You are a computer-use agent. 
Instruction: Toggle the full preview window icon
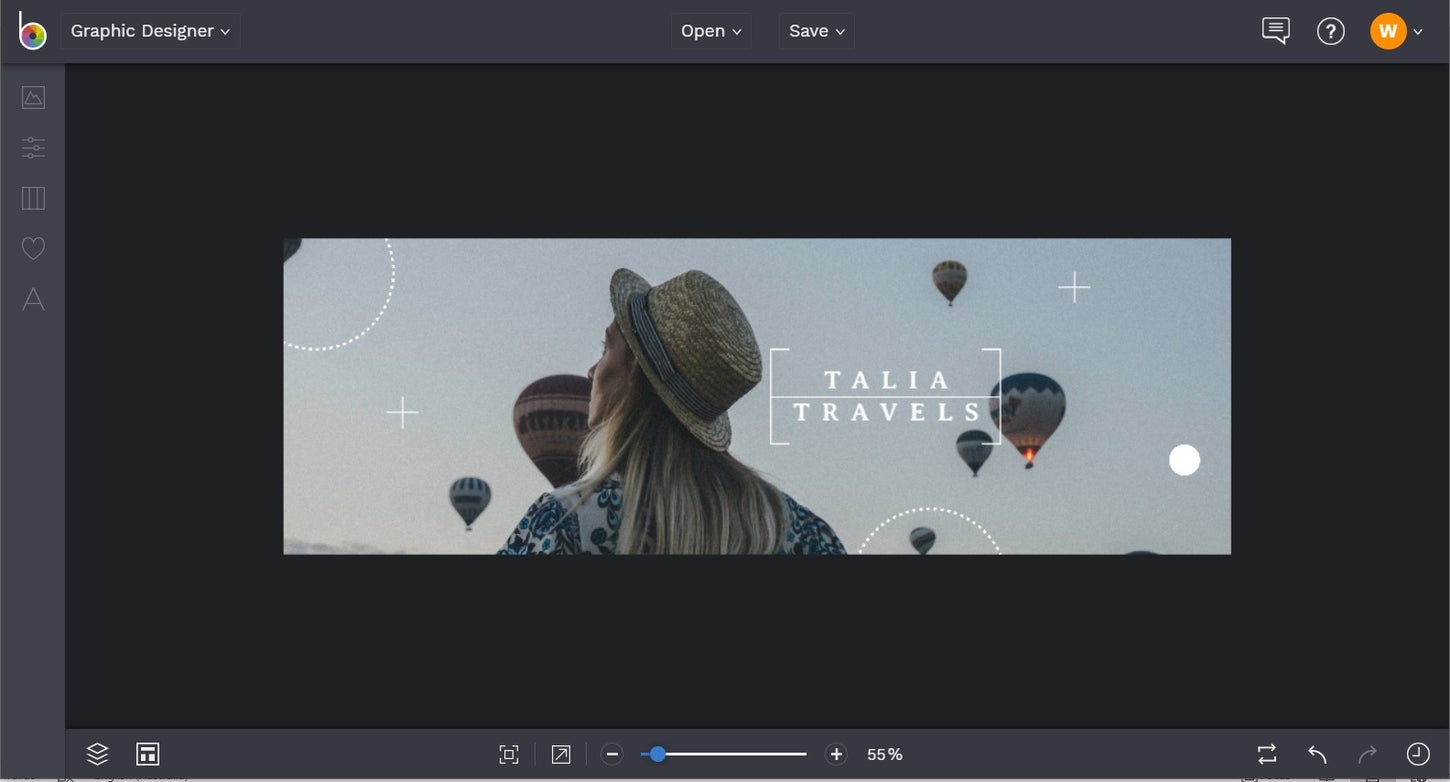pos(560,754)
